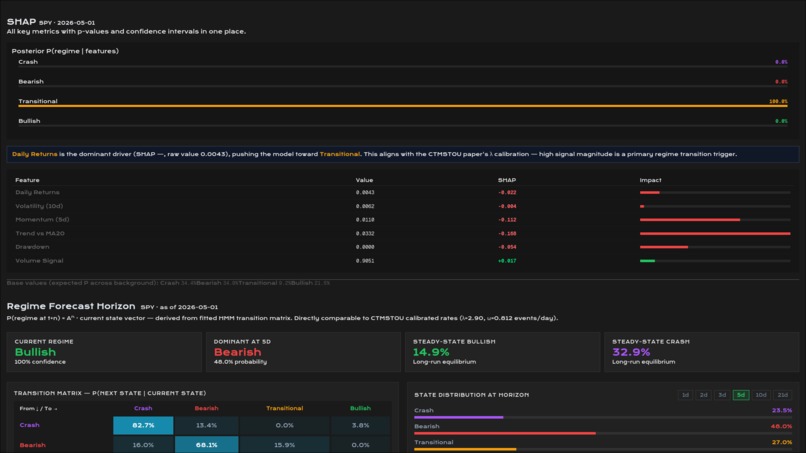Click the Bearish-to-Bearish 68.1% matrix cell
This screenshot has height=453, width=806.
tap(206, 445)
